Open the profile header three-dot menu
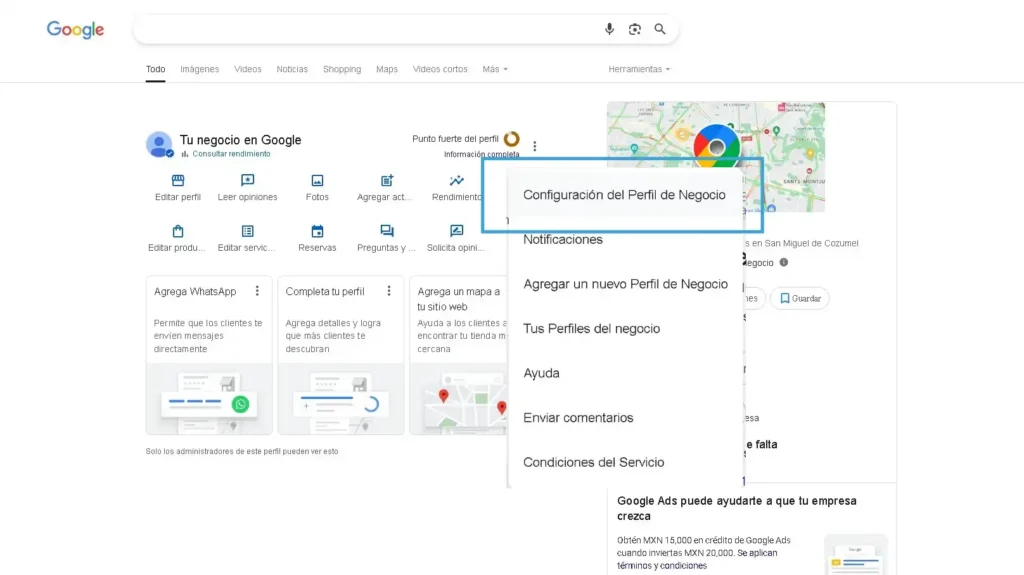This screenshot has height=575, width=1024. click(535, 146)
